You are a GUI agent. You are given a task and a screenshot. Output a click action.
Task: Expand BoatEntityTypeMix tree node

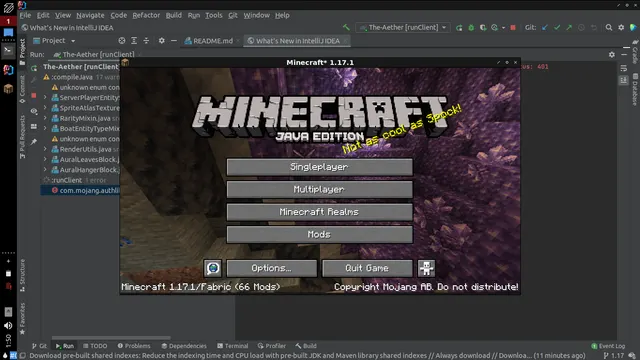click(x=45, y=129)
